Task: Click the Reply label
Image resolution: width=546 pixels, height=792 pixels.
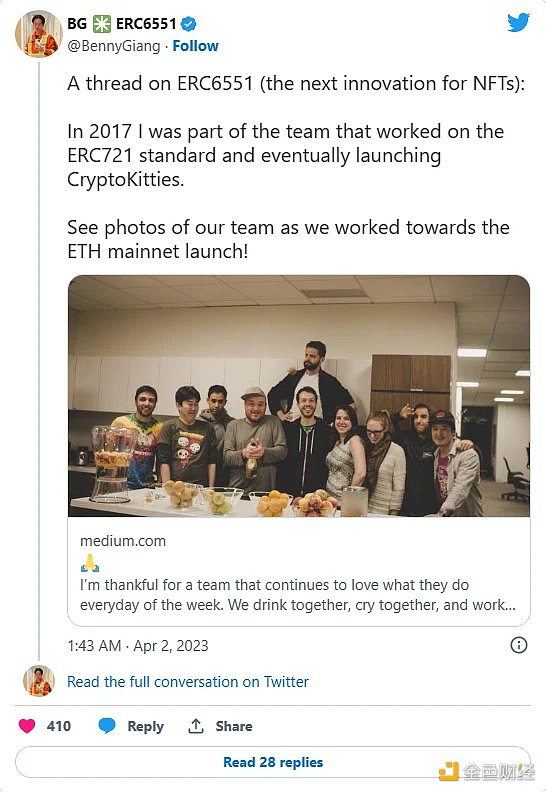Action: pos(145,726)
